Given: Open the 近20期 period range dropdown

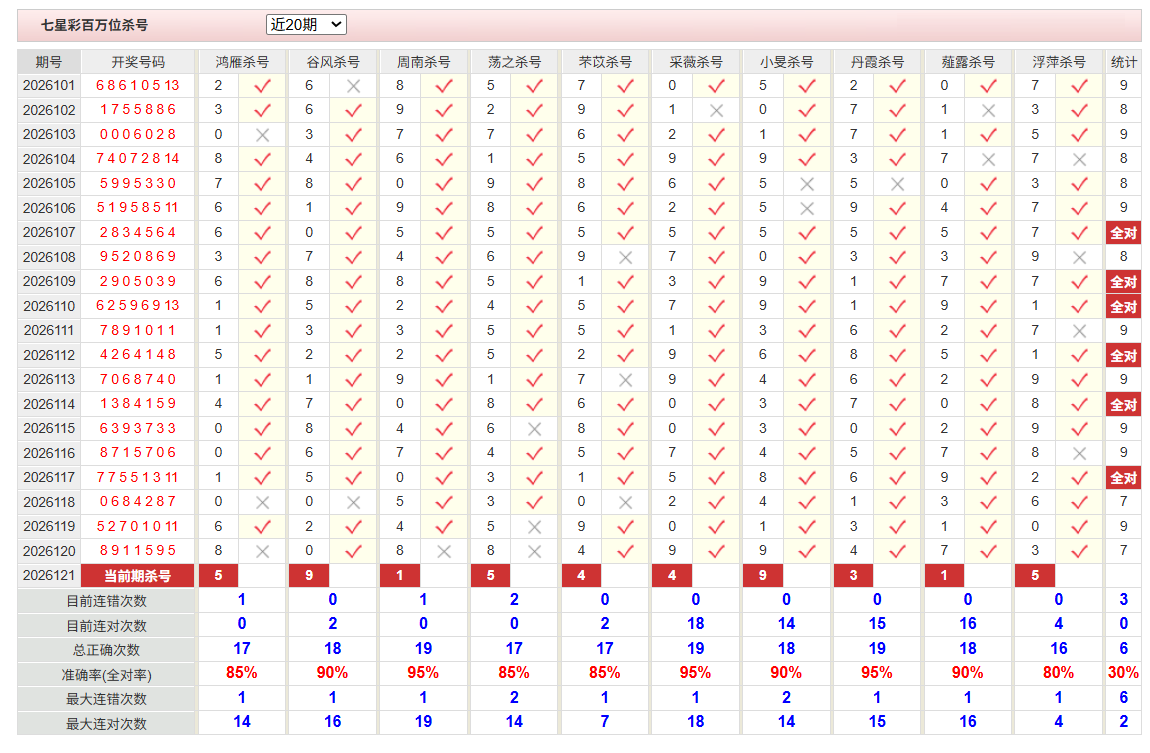Looking at the screenshot, I should click(306, 24).
